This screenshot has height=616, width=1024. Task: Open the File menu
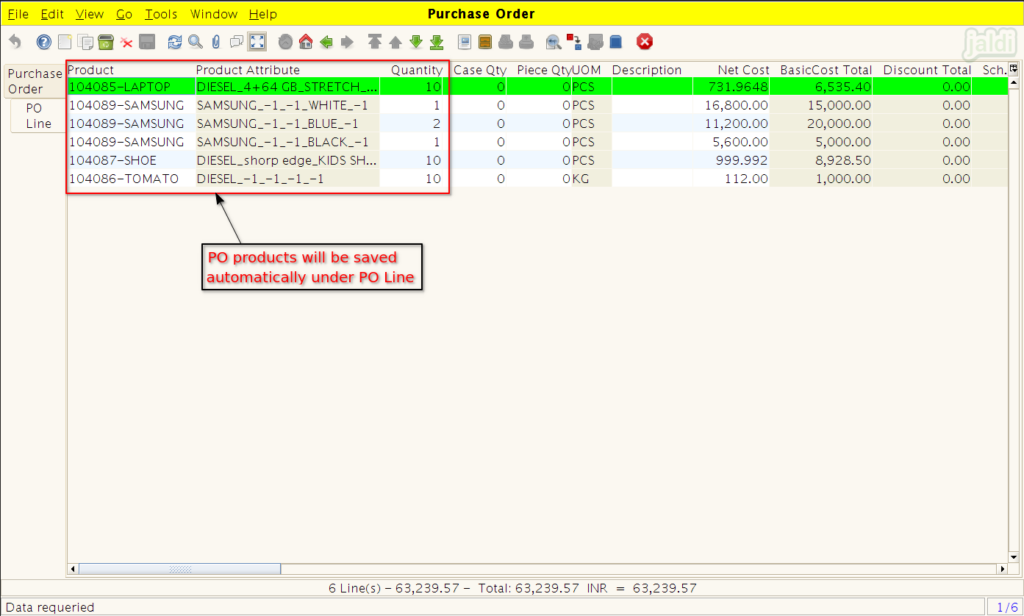tap(18, 14)
